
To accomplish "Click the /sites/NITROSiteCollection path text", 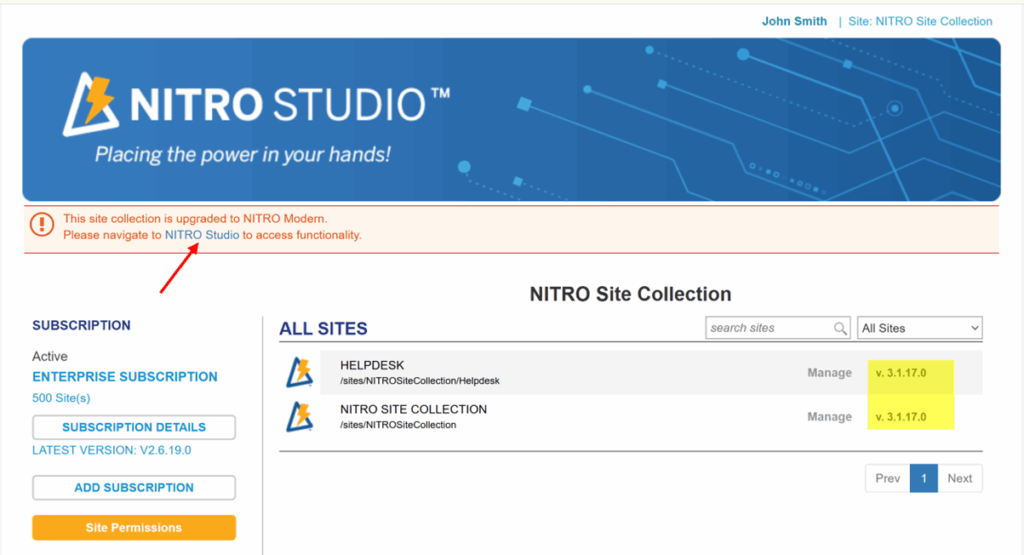I will [398, 425].
